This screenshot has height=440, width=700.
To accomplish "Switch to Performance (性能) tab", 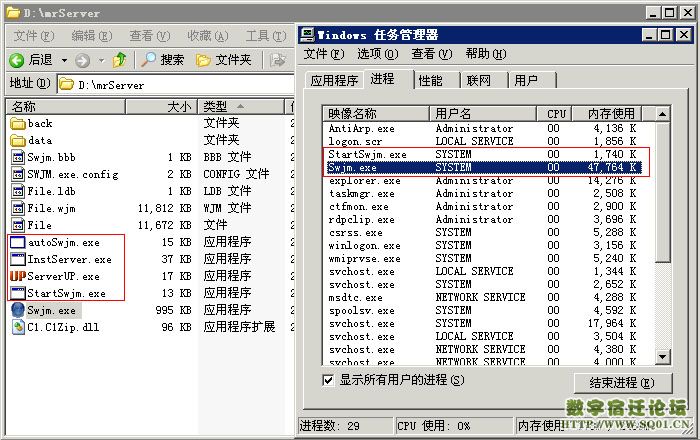I will [x=436, y=80].
